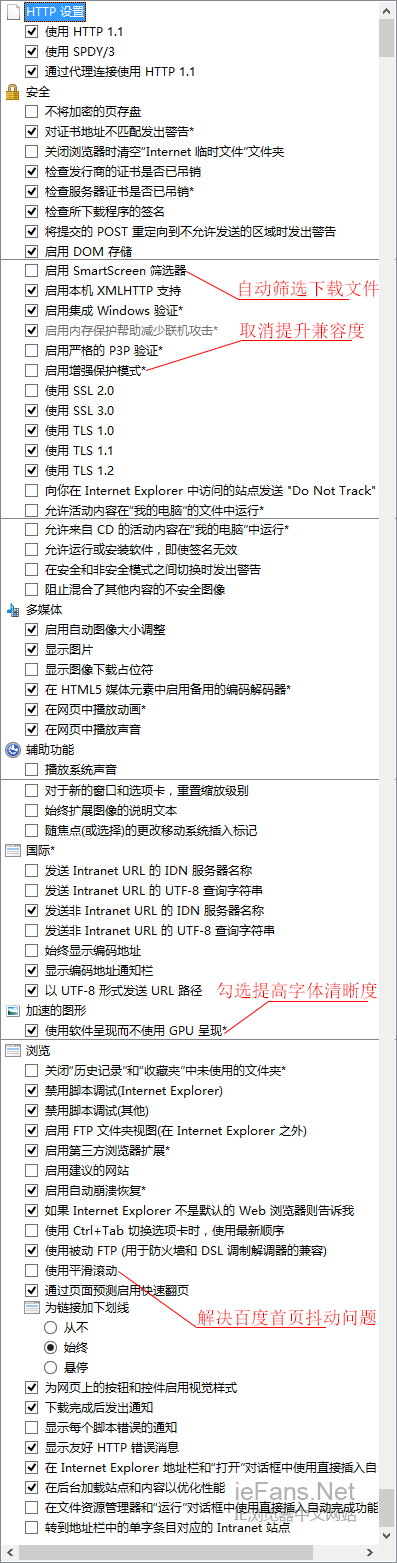Image resolution: width=397 pixels, height=1563 pixels.
Task: Uncheck 使用 SPDY/3 option
Action: [33, 52]
